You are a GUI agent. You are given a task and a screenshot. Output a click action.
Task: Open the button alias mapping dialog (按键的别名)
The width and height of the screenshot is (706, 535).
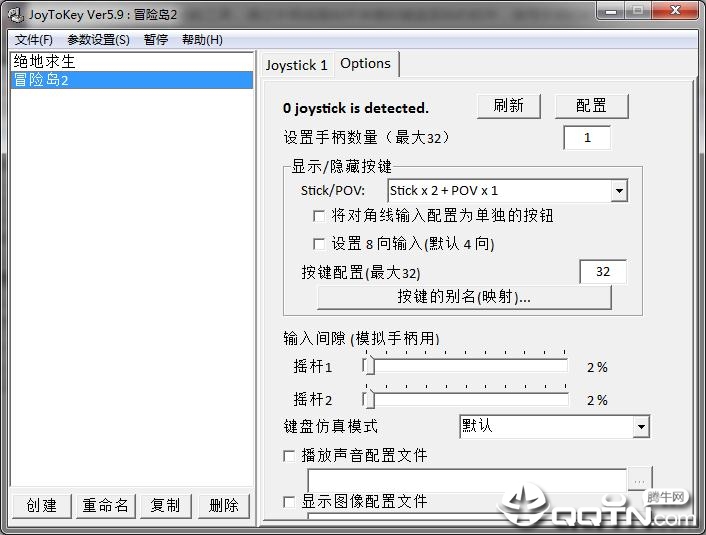(464, 297)
